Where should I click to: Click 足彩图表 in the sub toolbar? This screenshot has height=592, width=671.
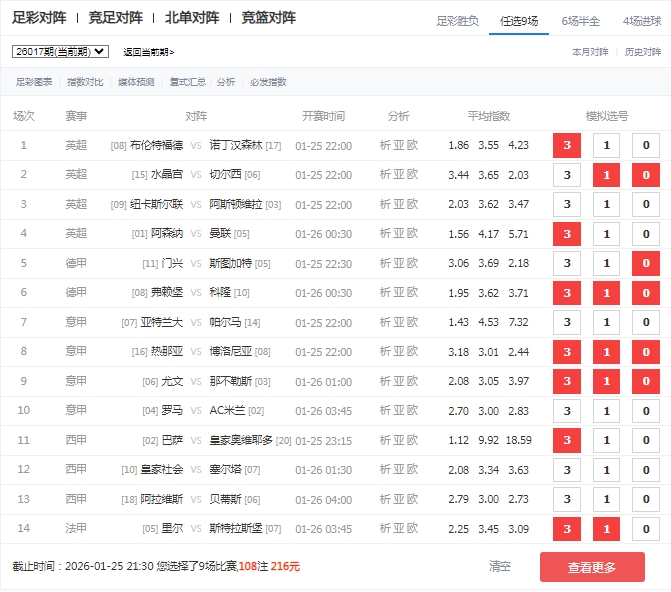[x=34, y=82]
